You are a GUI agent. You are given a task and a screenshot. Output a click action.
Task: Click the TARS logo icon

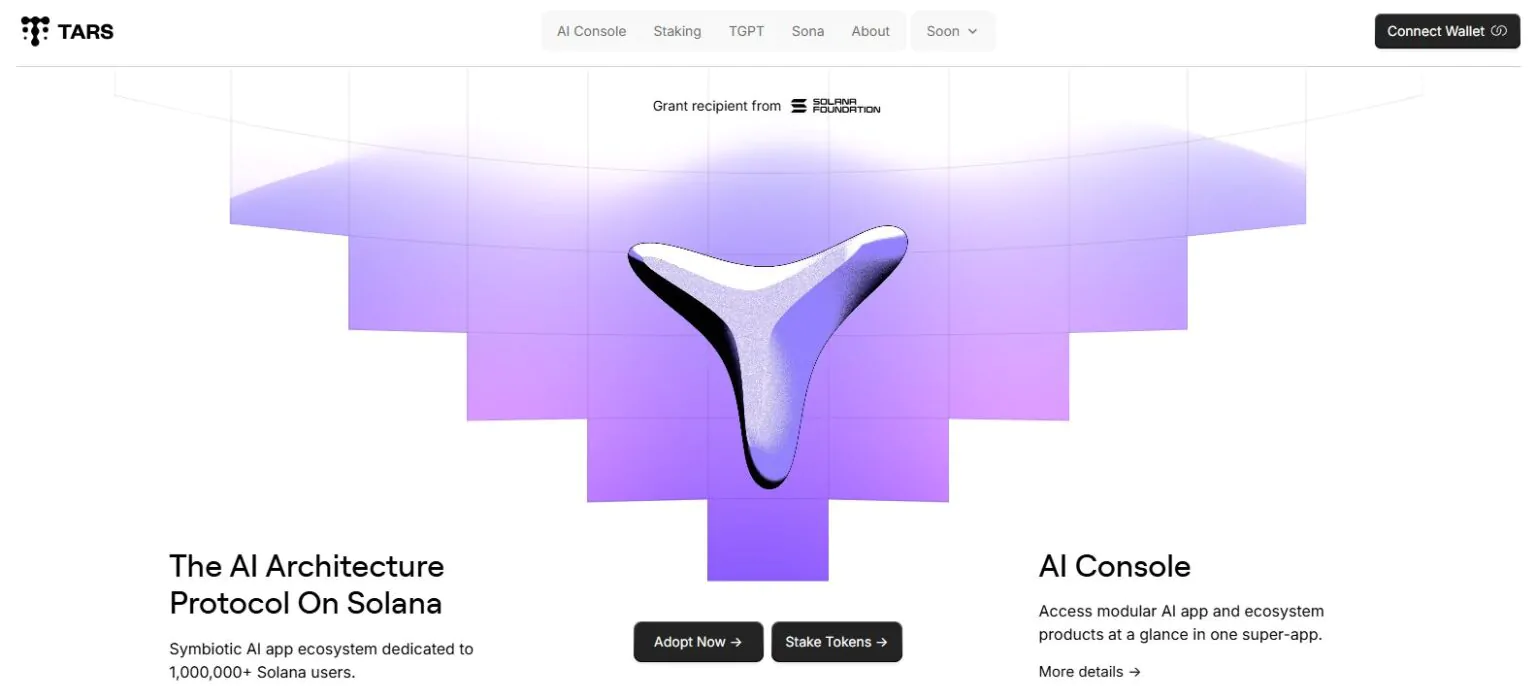(x=35, y=31)
